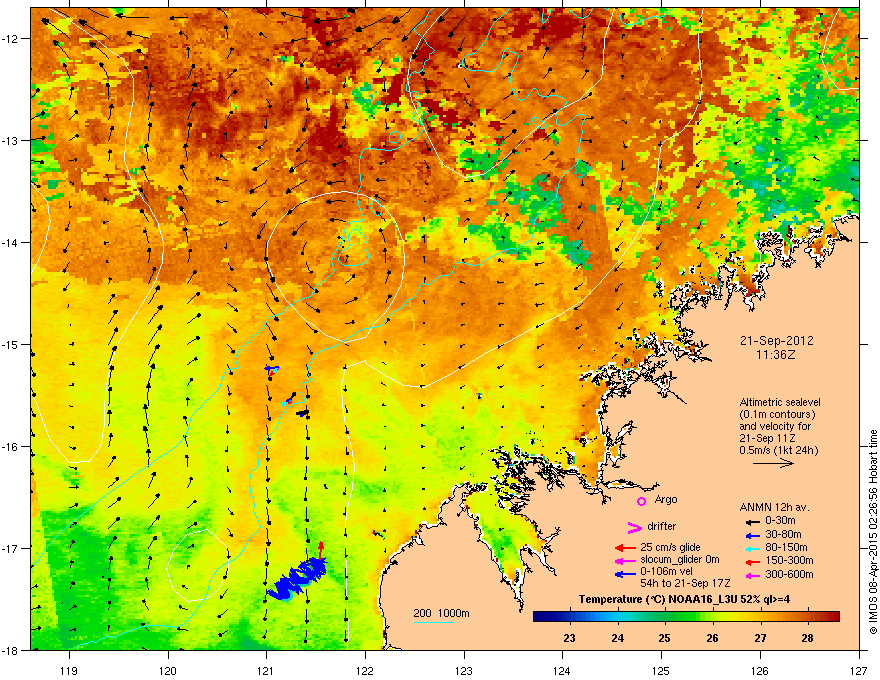This screenshot has height=680, width=880.
Task: Click the red 150-300m ANMN arrow
Action: click(x=752, y=560)
